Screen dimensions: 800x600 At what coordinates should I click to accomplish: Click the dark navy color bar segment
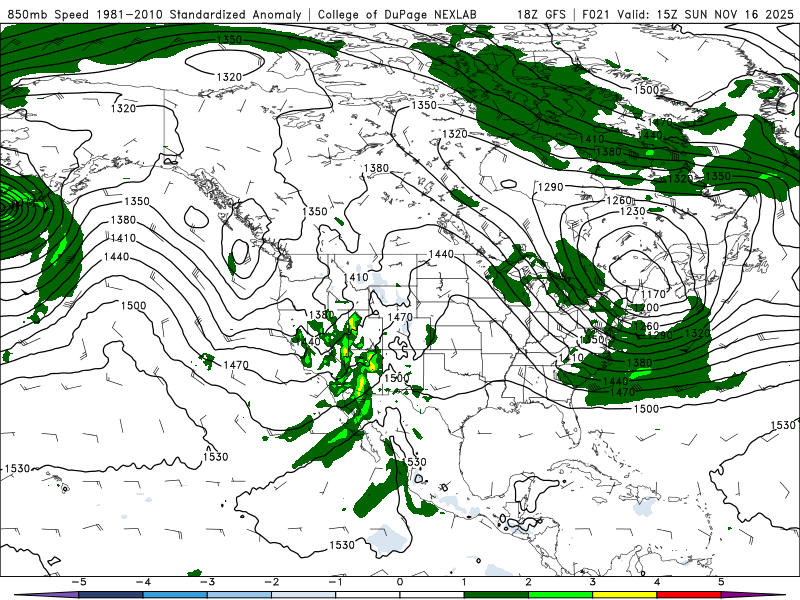click(x=111, y=595)
